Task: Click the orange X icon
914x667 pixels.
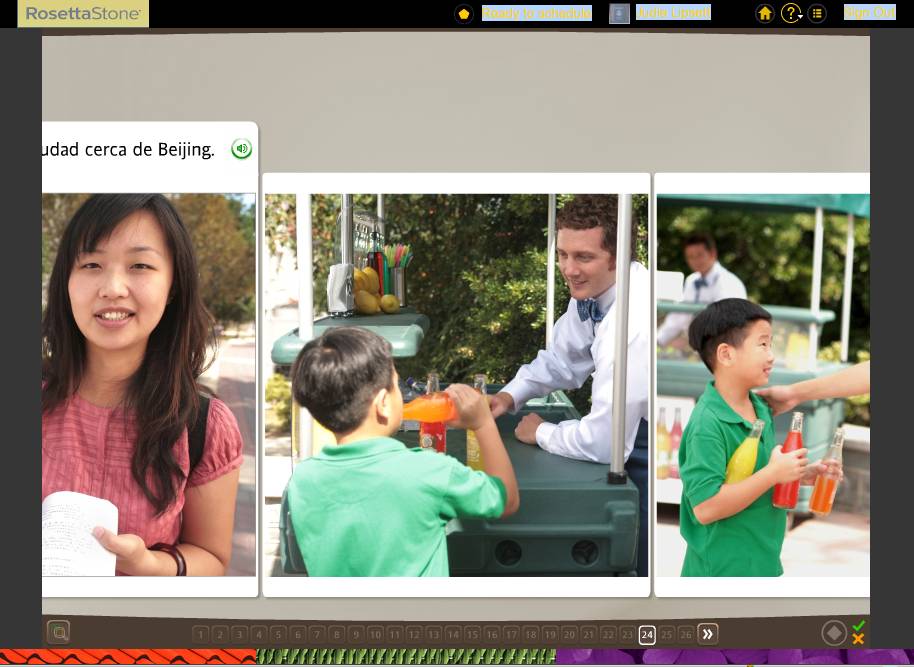Action: [x=858, y=639]
